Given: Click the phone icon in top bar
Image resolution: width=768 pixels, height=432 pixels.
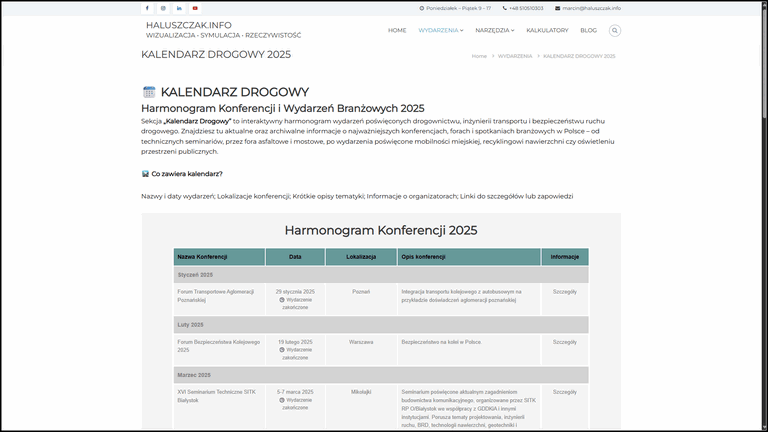Looking at the screenshot, I should tap(505, 8).
